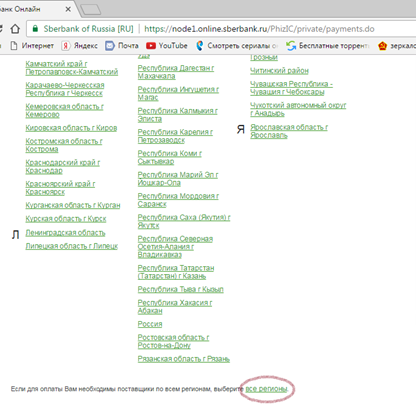Choose Республика Коми г Сыктывкар
This screenshot has width=416, height=416.
(170, 157)
